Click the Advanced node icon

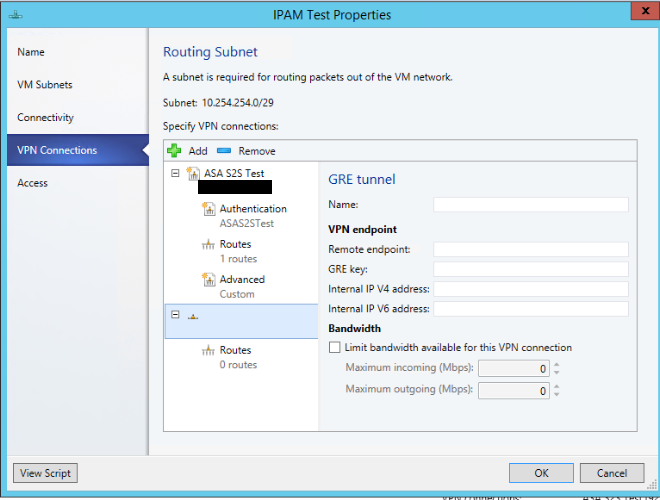(x=209, y=280)
